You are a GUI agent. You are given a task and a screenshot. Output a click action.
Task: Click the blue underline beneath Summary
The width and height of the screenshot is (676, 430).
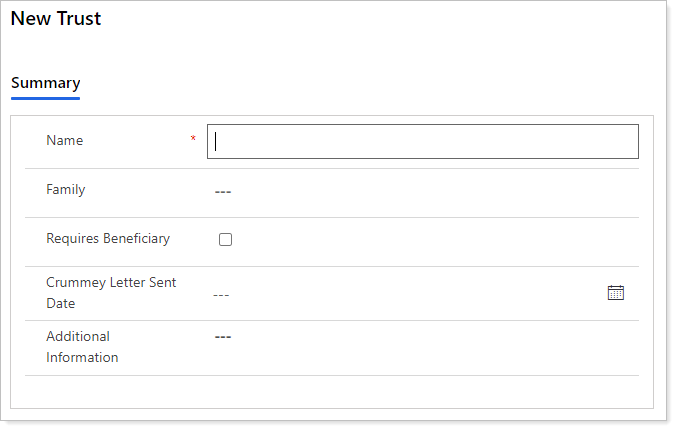pos(45,98)
